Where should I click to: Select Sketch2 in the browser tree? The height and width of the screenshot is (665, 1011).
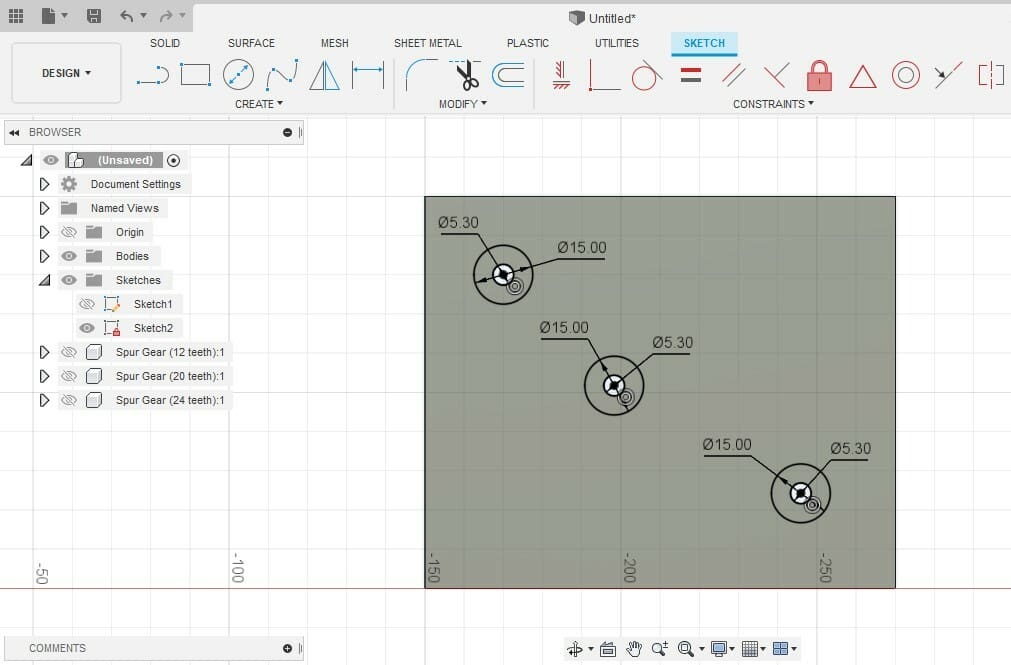153,328
